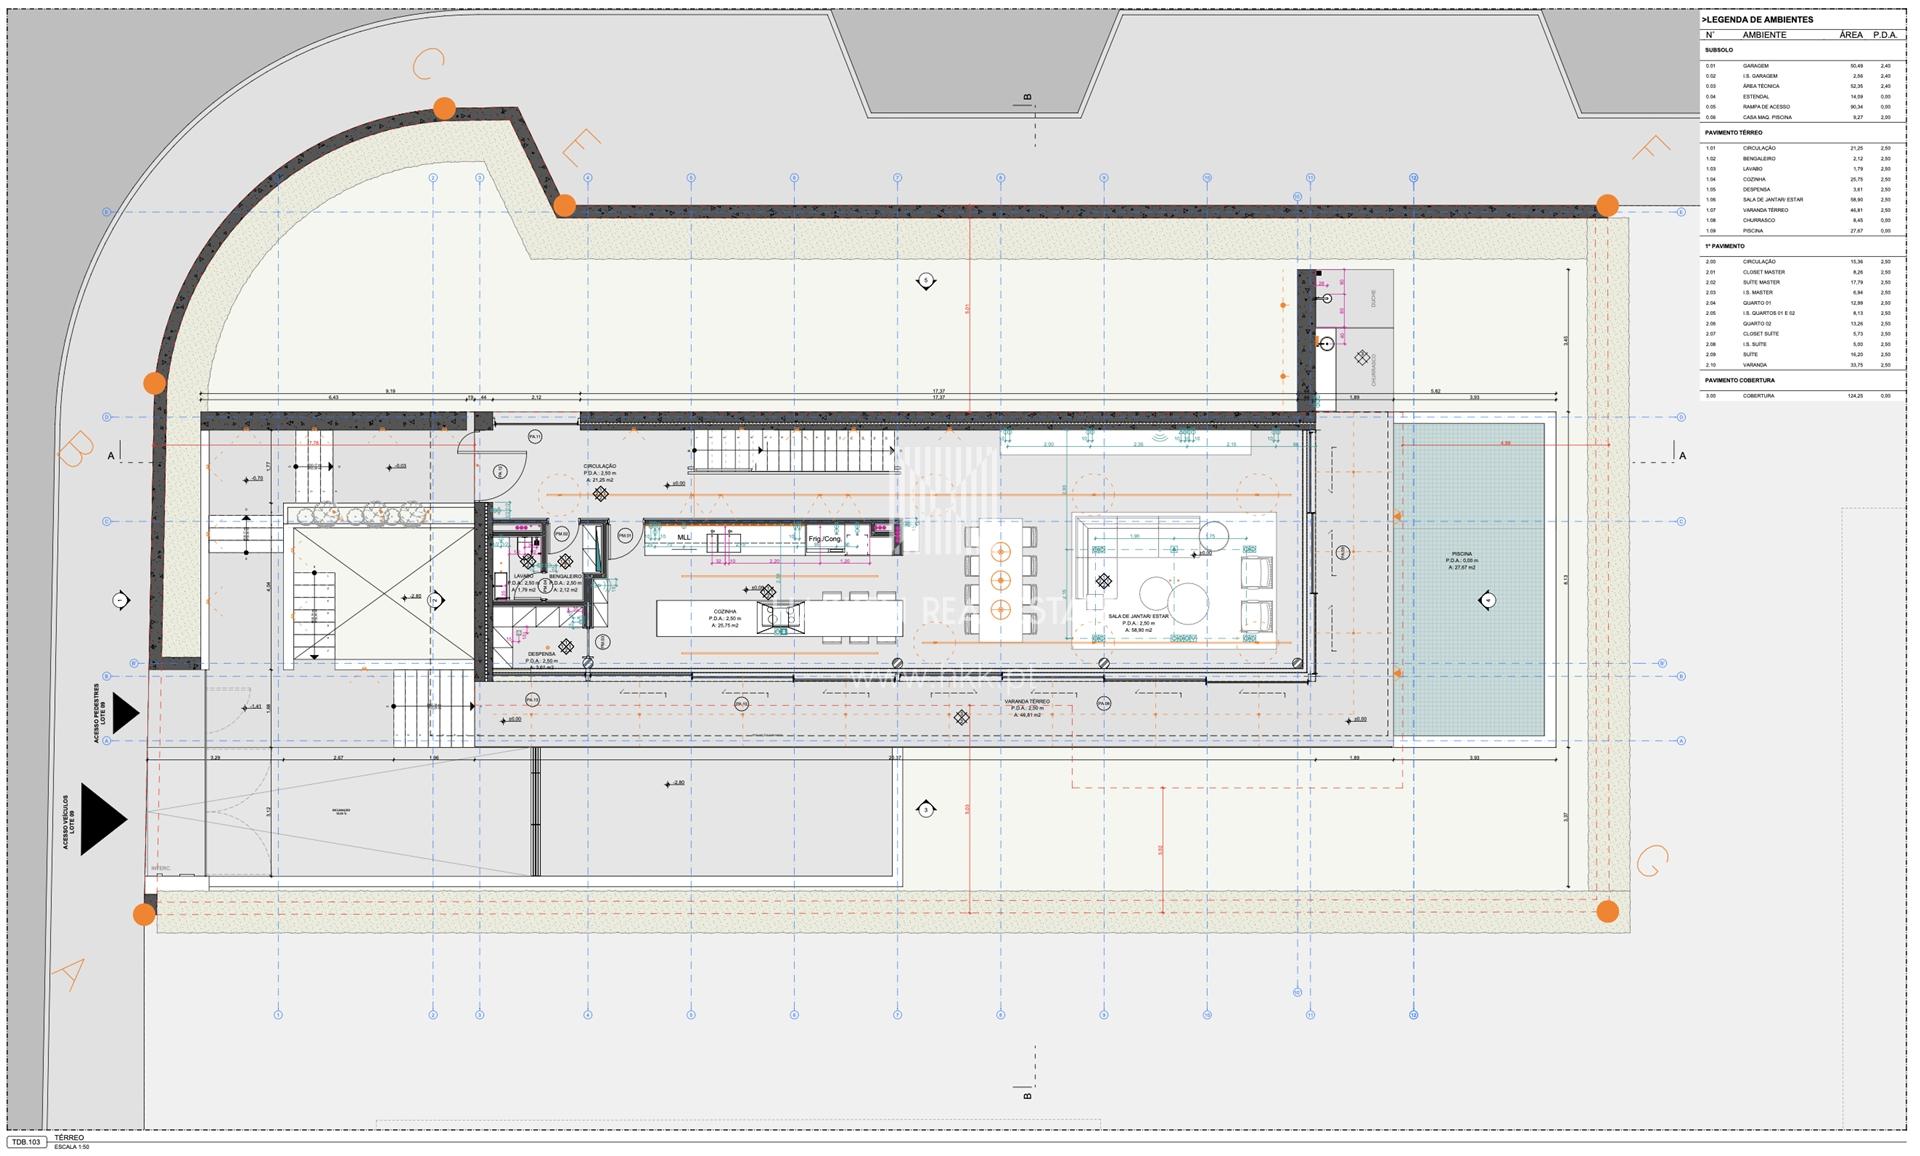Click the orange boundary point near letter C
Image resolution: width=1920 pixels, height=1156 pixels.
(444, 108)
